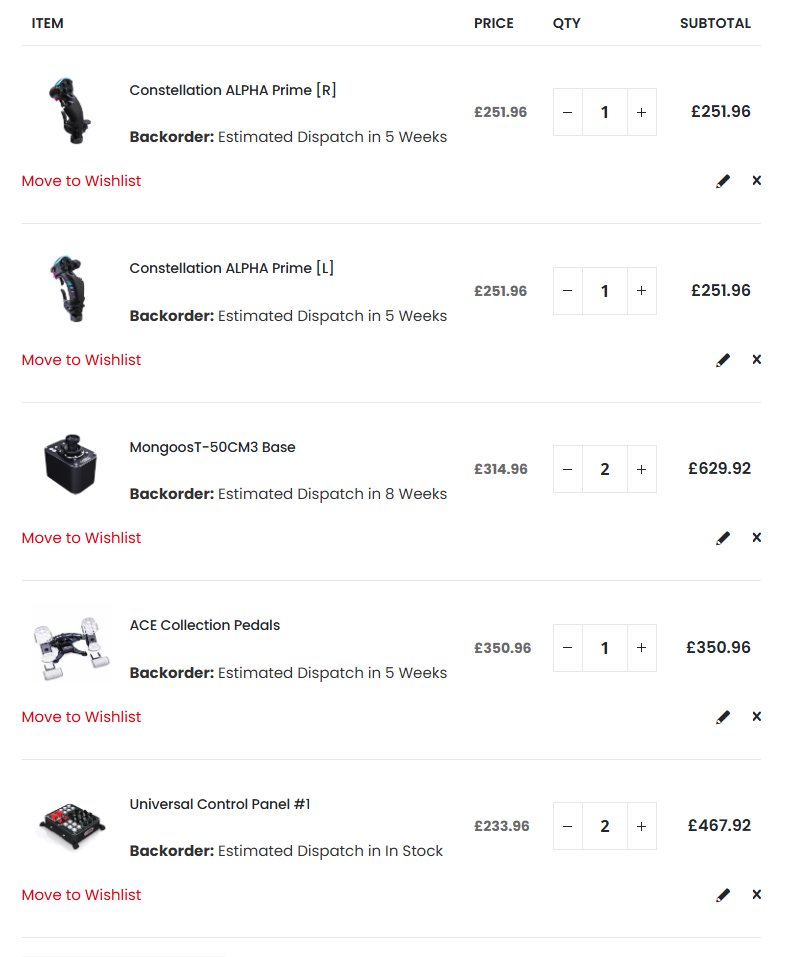Increase quantity of Constellation ALPHA Prime [R]
The image size is (790, 957).
[641, 112]
